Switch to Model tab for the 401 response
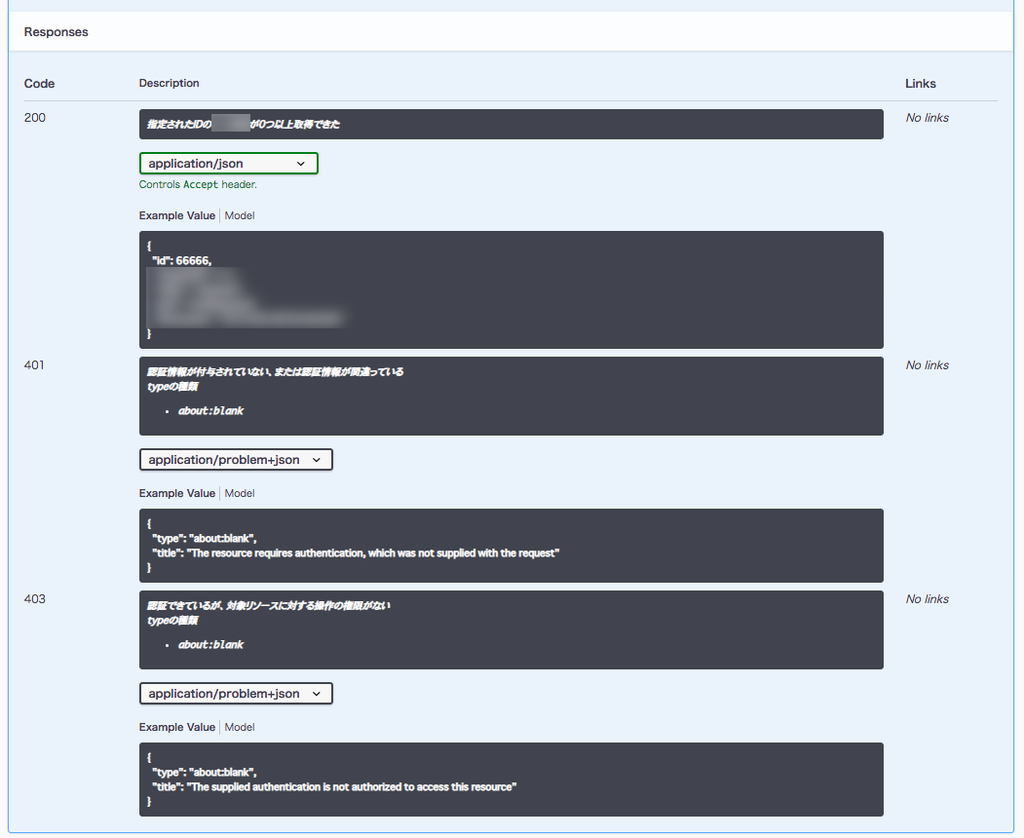Image resolution: width=1024 pixels, height=838 pixels. tap(240, 493)
